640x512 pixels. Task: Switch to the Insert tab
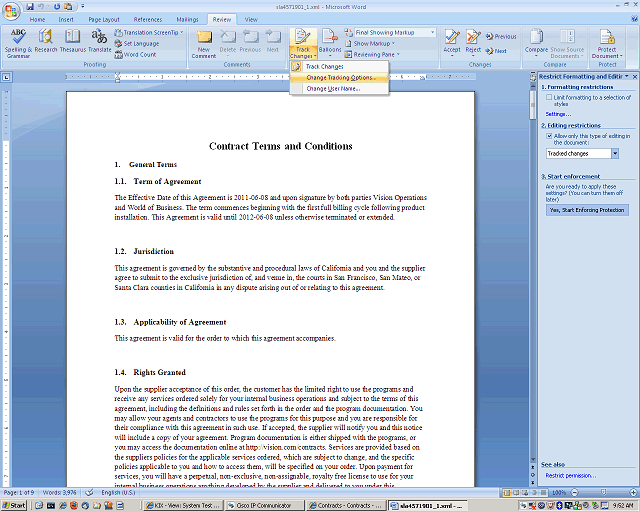click(66, 19)
